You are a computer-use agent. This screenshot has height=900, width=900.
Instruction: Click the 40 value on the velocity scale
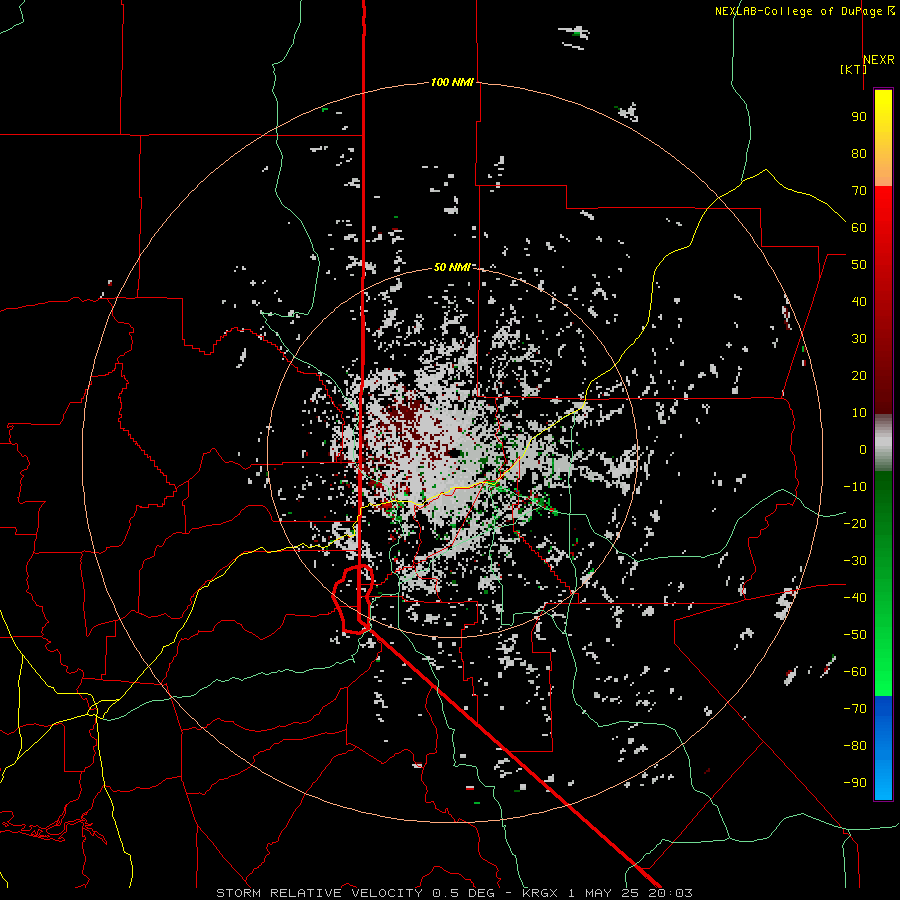(859, 302)
